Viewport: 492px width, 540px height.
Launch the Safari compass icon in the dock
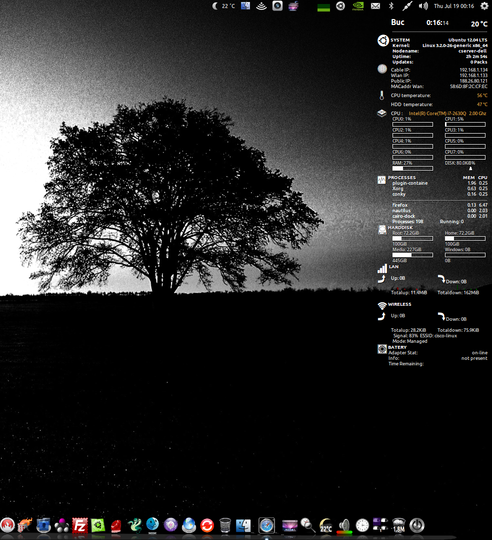point(266,525)
